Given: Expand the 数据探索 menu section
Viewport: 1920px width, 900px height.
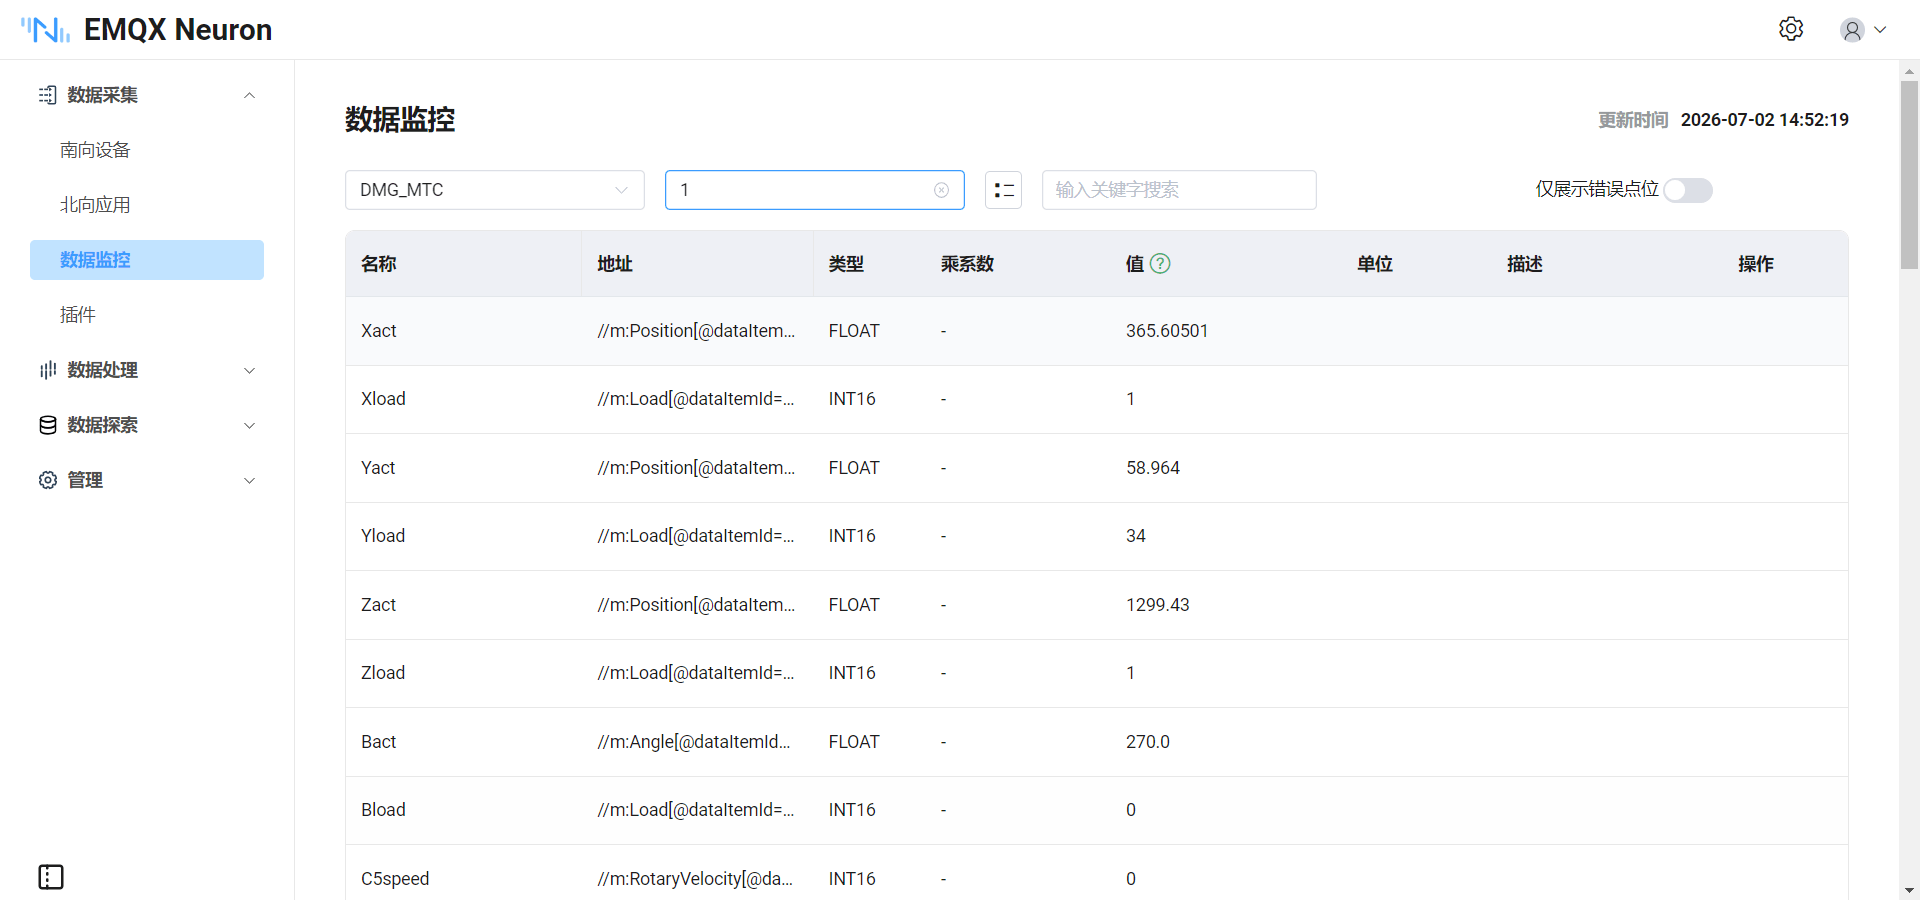Looking at the screenshot, I should [x=250, y=425].
